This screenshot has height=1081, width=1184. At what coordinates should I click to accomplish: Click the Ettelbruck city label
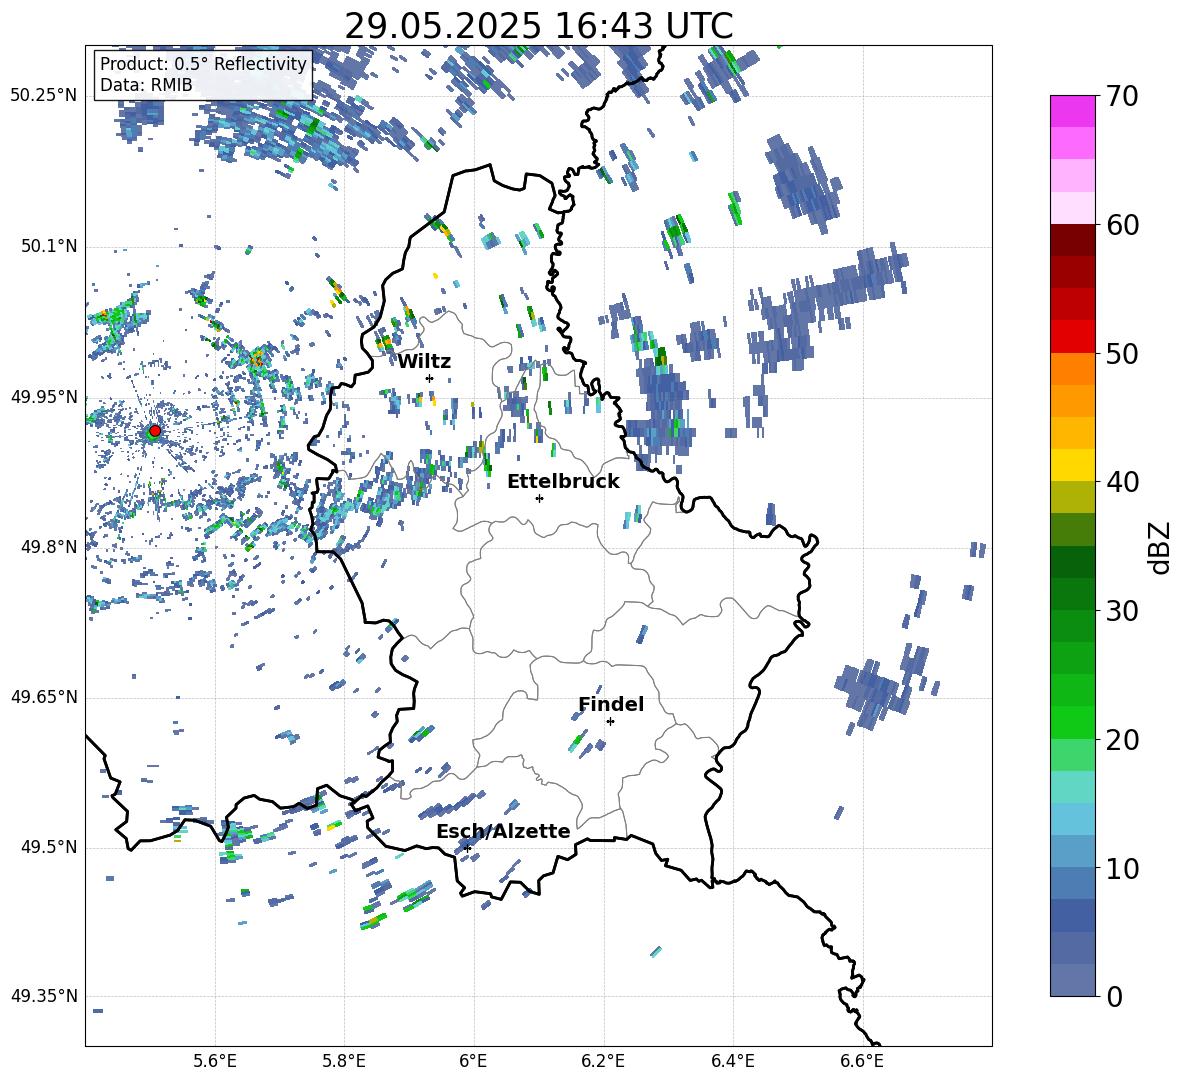[563, 482]
